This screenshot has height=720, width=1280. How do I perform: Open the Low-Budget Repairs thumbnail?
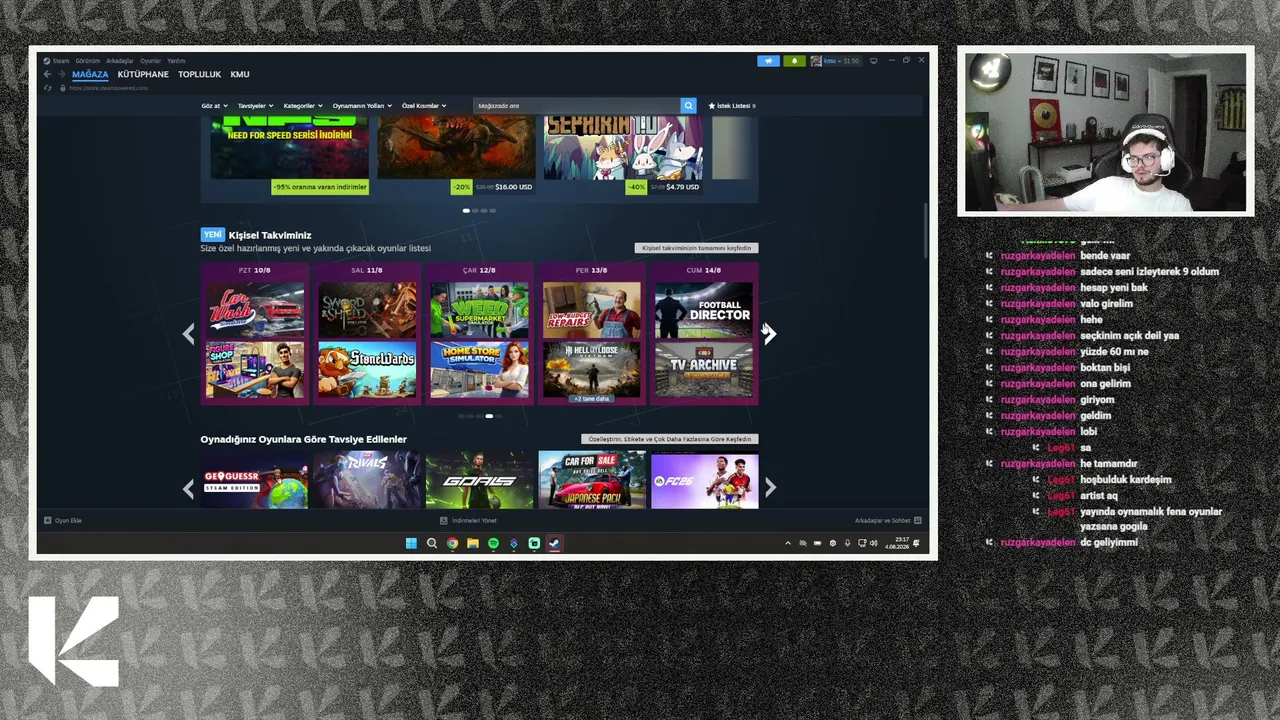tap(592, 310)
